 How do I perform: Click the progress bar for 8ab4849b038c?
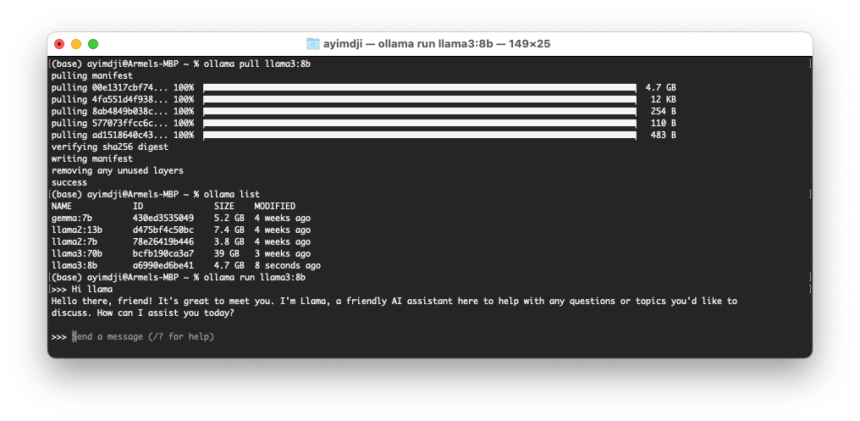pos(419,111)
